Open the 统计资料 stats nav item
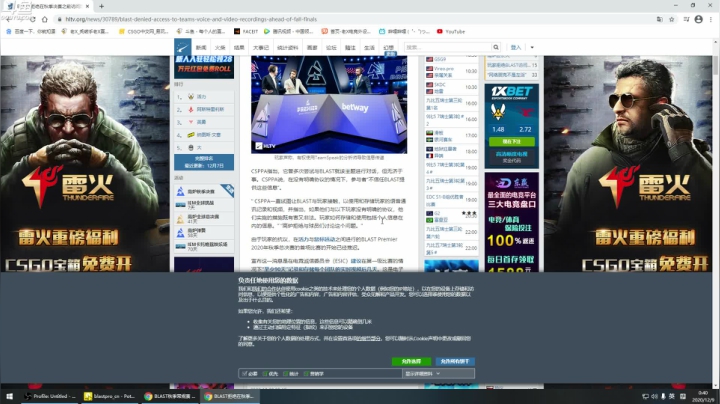Screen dimensions: 720x404 pyautogui.click(x=287, y=47)
